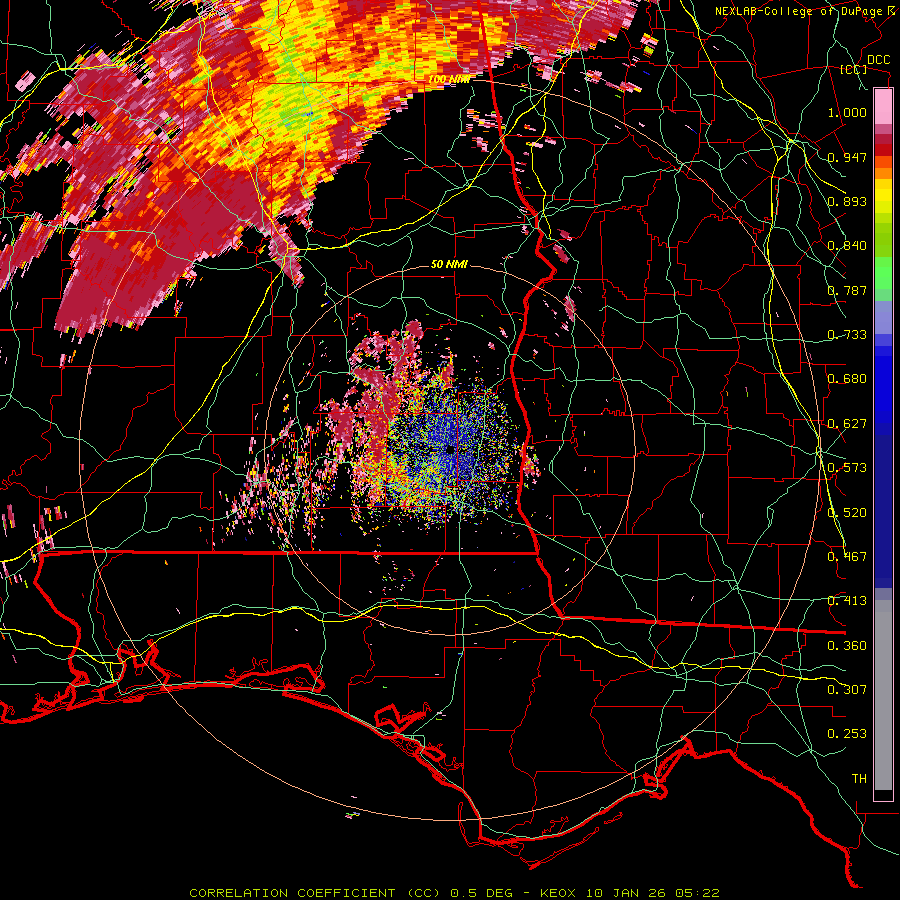Image resolution: width=900 pixels, height=900 pixels.
Task: Click the 0.307 value on the color scale
Action: (x=847, y=690)
